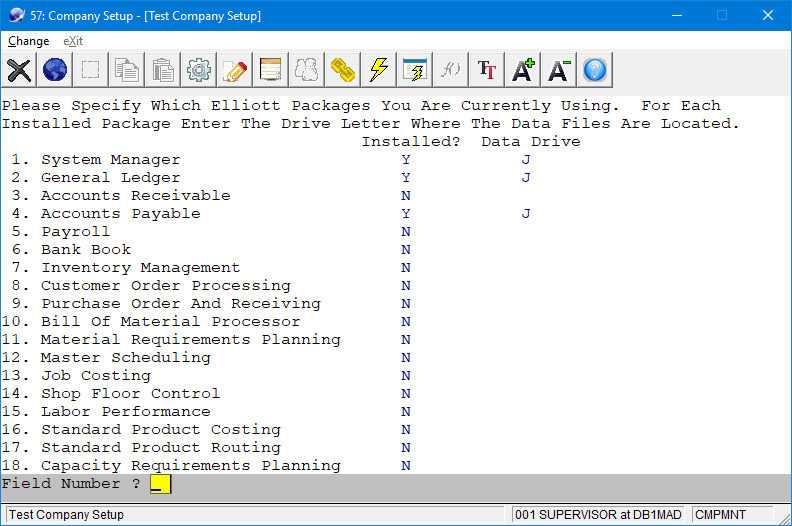The height and width of the screenshot is (526, 792).
Task: Click the gold chain links icon
Action: click(x=343, y=70)
